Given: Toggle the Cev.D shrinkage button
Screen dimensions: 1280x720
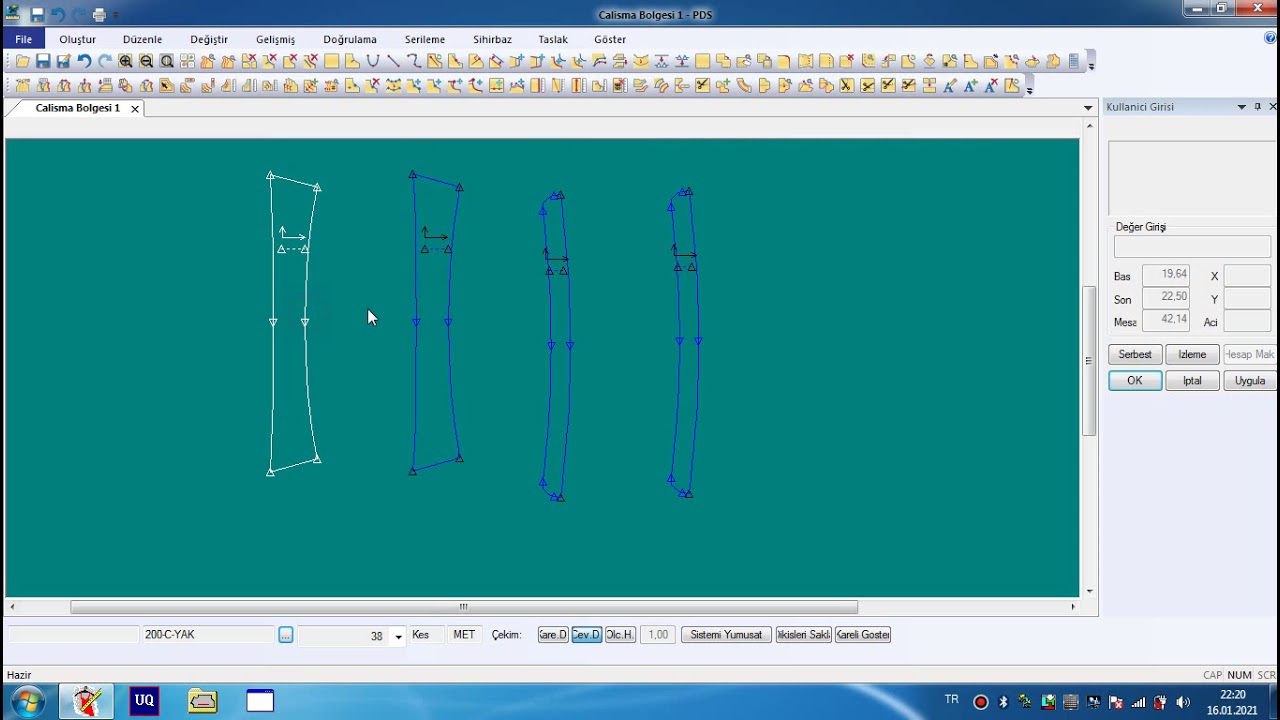Looking at the screenshot, I should 586,635.
